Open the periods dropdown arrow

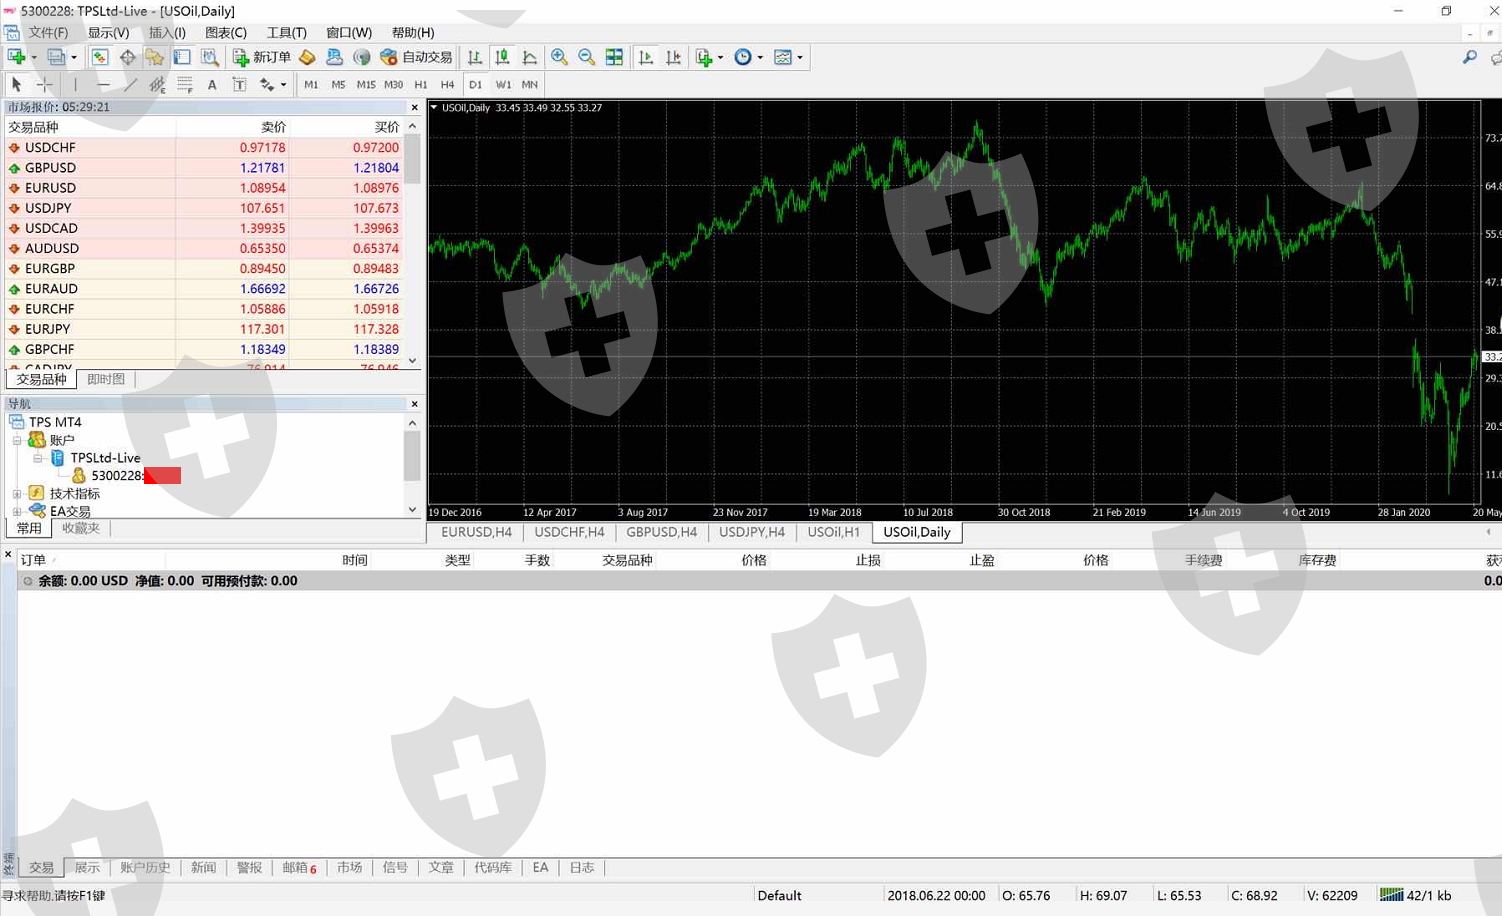760,57
